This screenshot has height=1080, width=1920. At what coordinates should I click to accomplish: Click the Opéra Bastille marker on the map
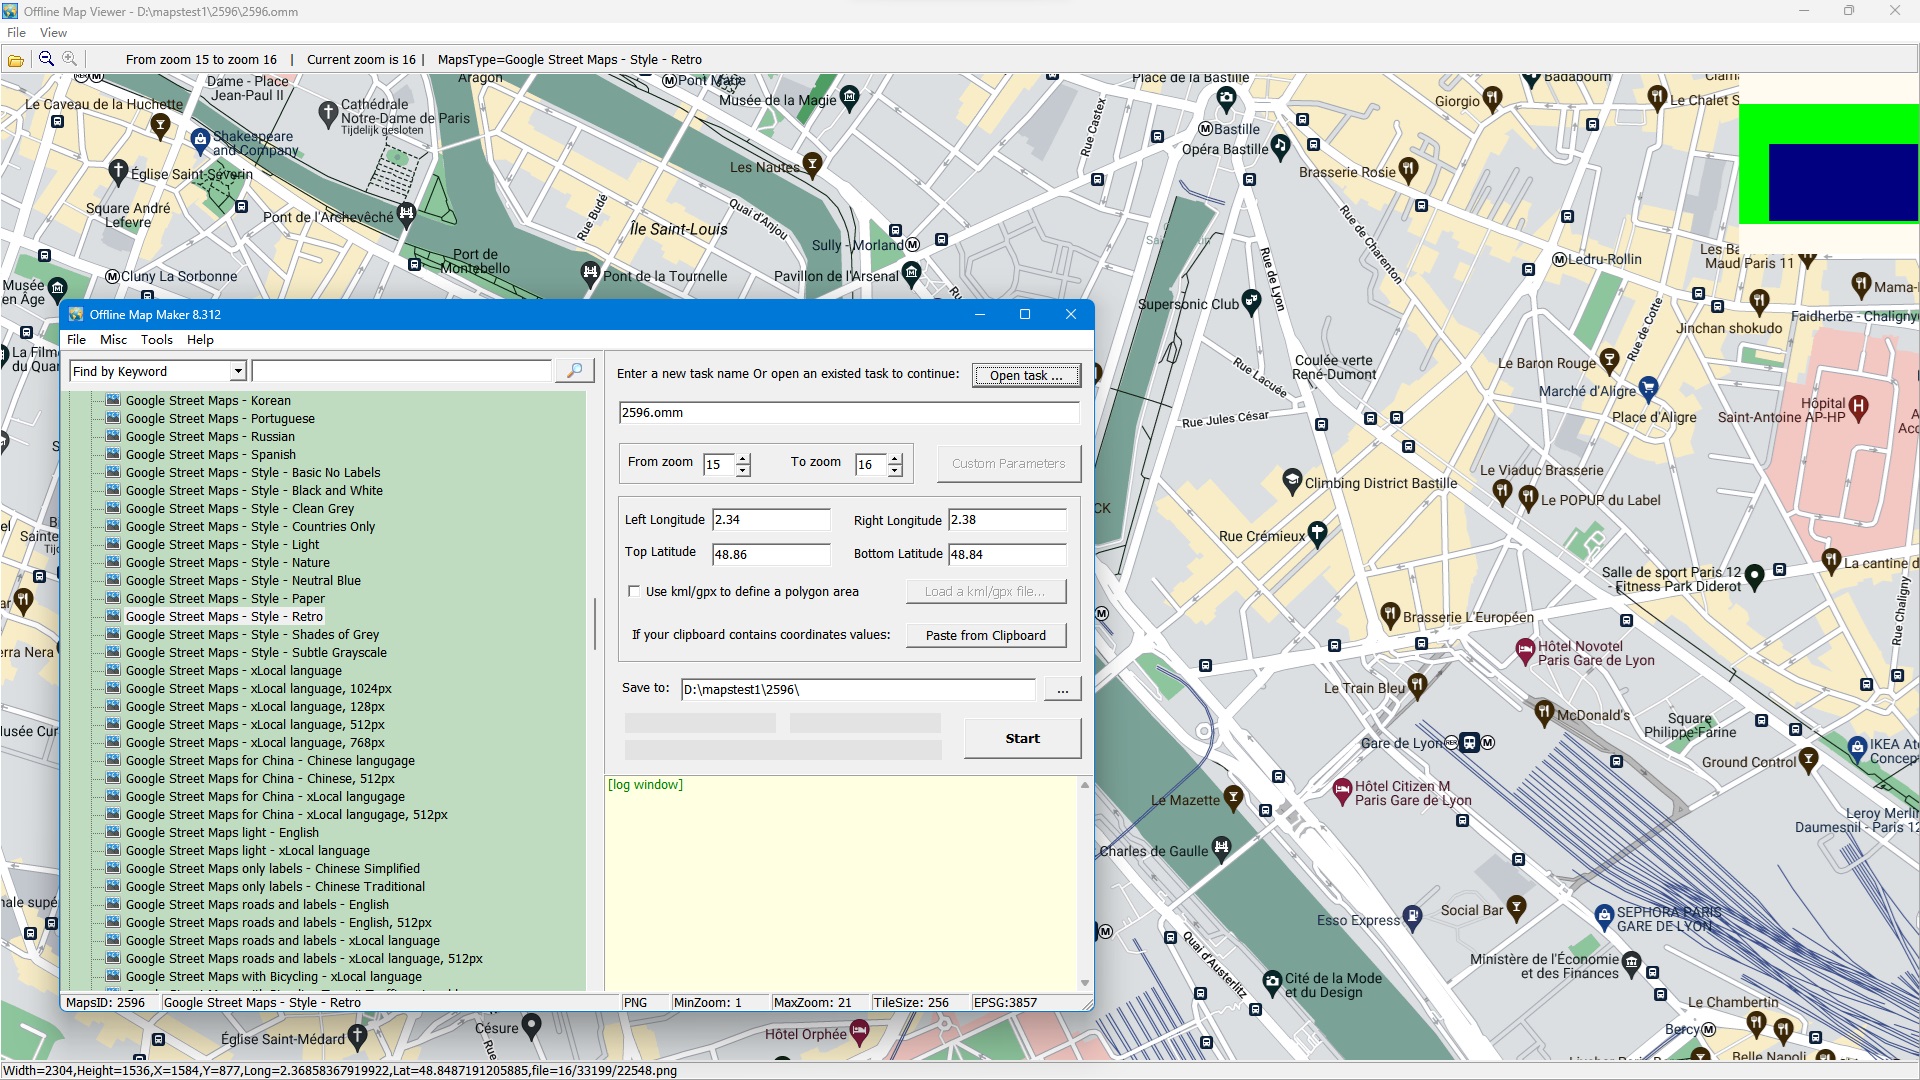pos(1280,146)
